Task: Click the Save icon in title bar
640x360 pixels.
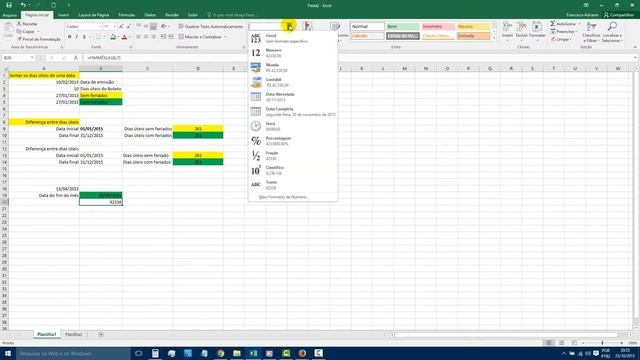Action: 9,5
